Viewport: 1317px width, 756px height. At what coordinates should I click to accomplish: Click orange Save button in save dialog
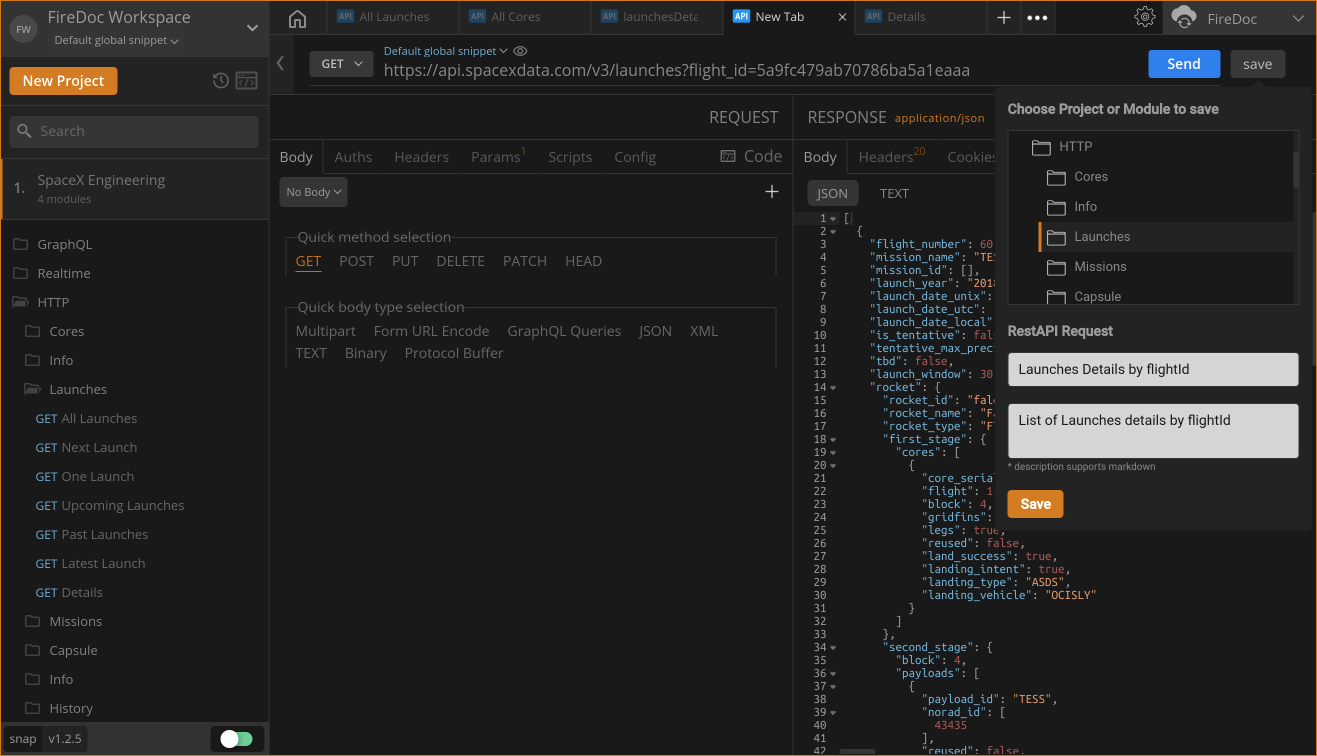coord(1035,504)
